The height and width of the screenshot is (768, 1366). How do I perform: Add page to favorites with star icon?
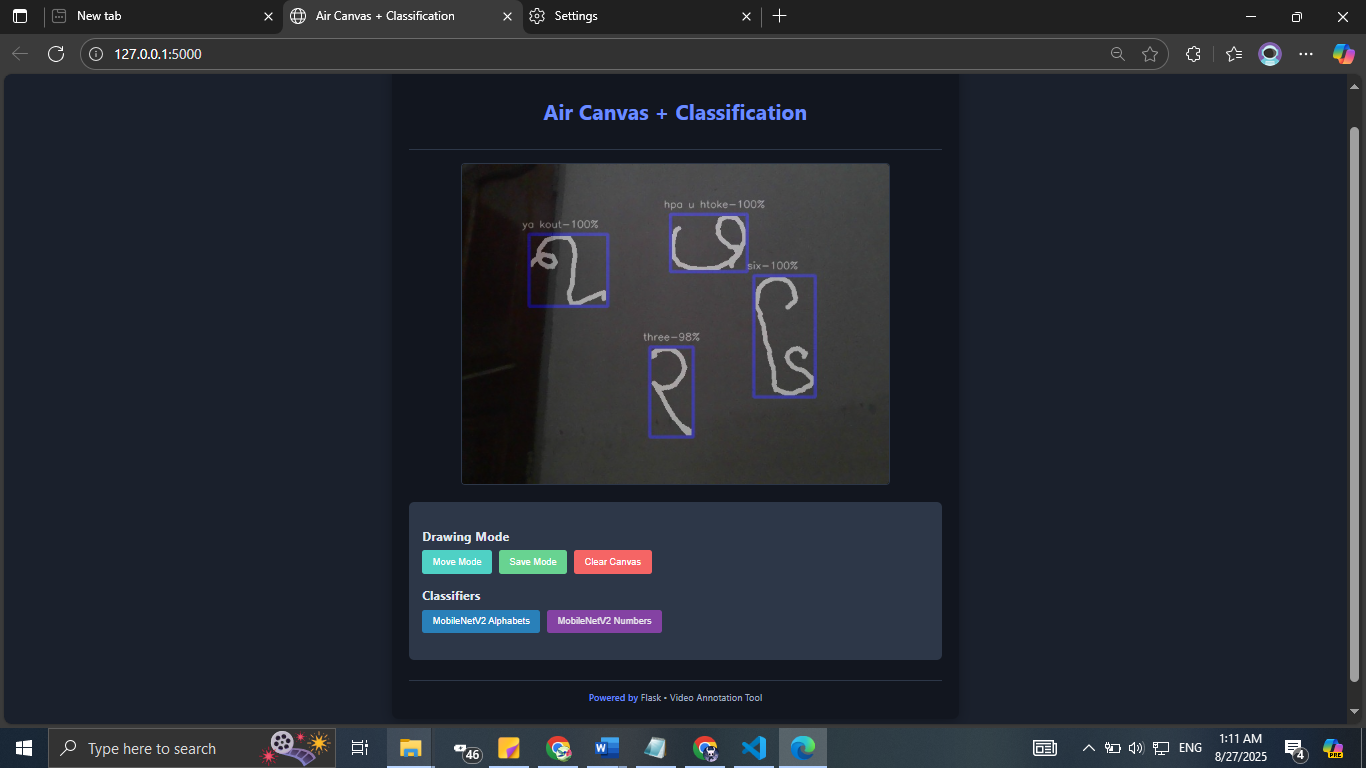1150,54
